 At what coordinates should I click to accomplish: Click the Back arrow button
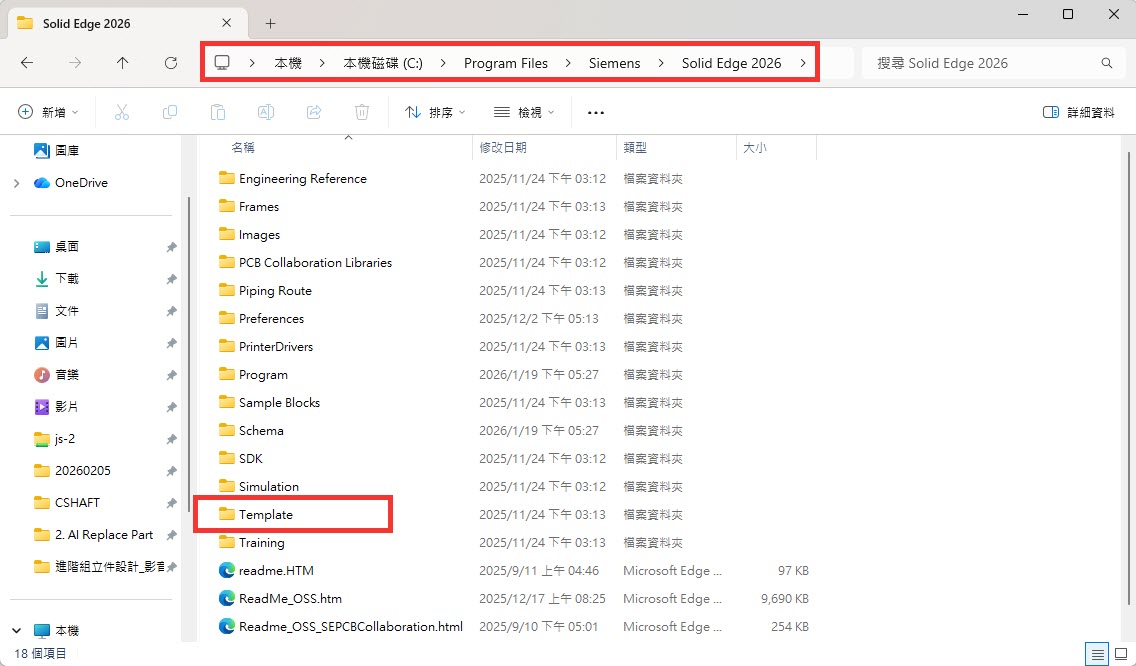click(x=27, y=63)
